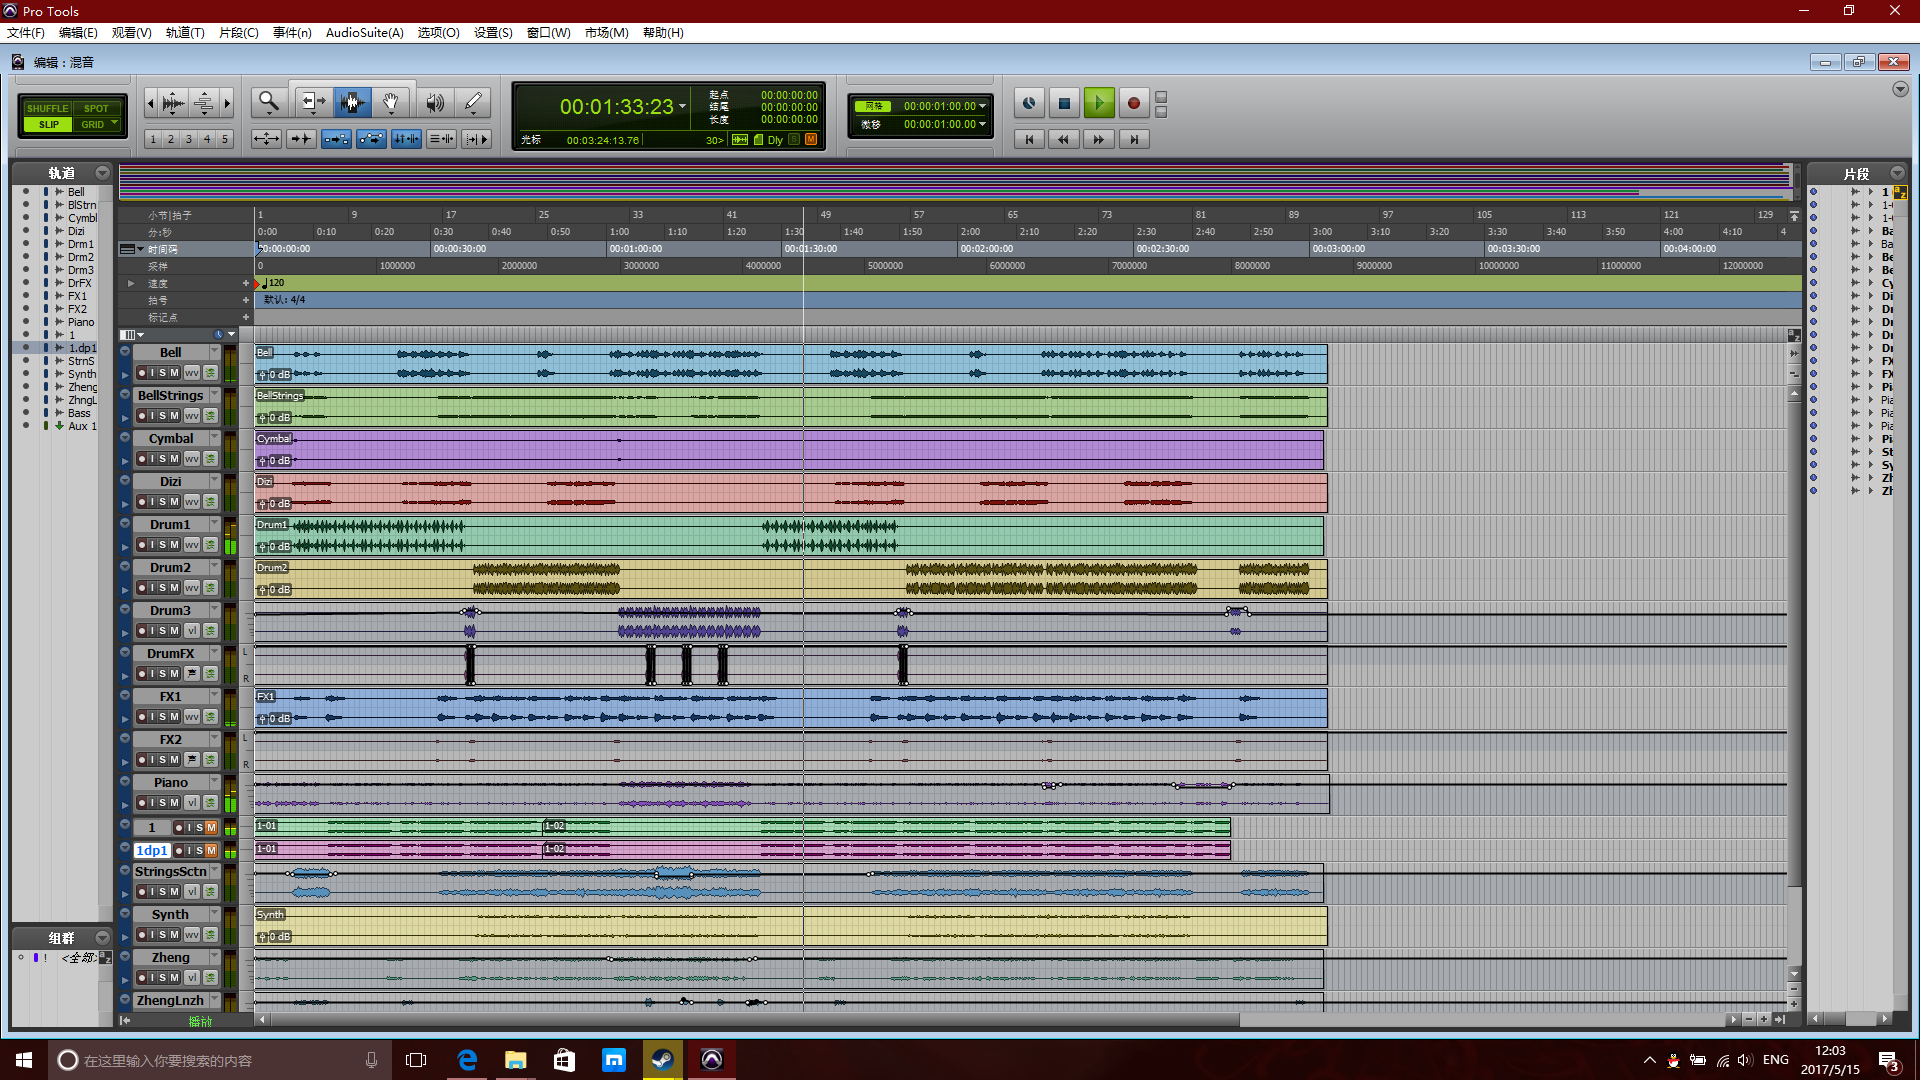This screenshot has height=1080, width=1920.
Task: Toggle input monitoring on Dizi track
Action: point(152,502)
